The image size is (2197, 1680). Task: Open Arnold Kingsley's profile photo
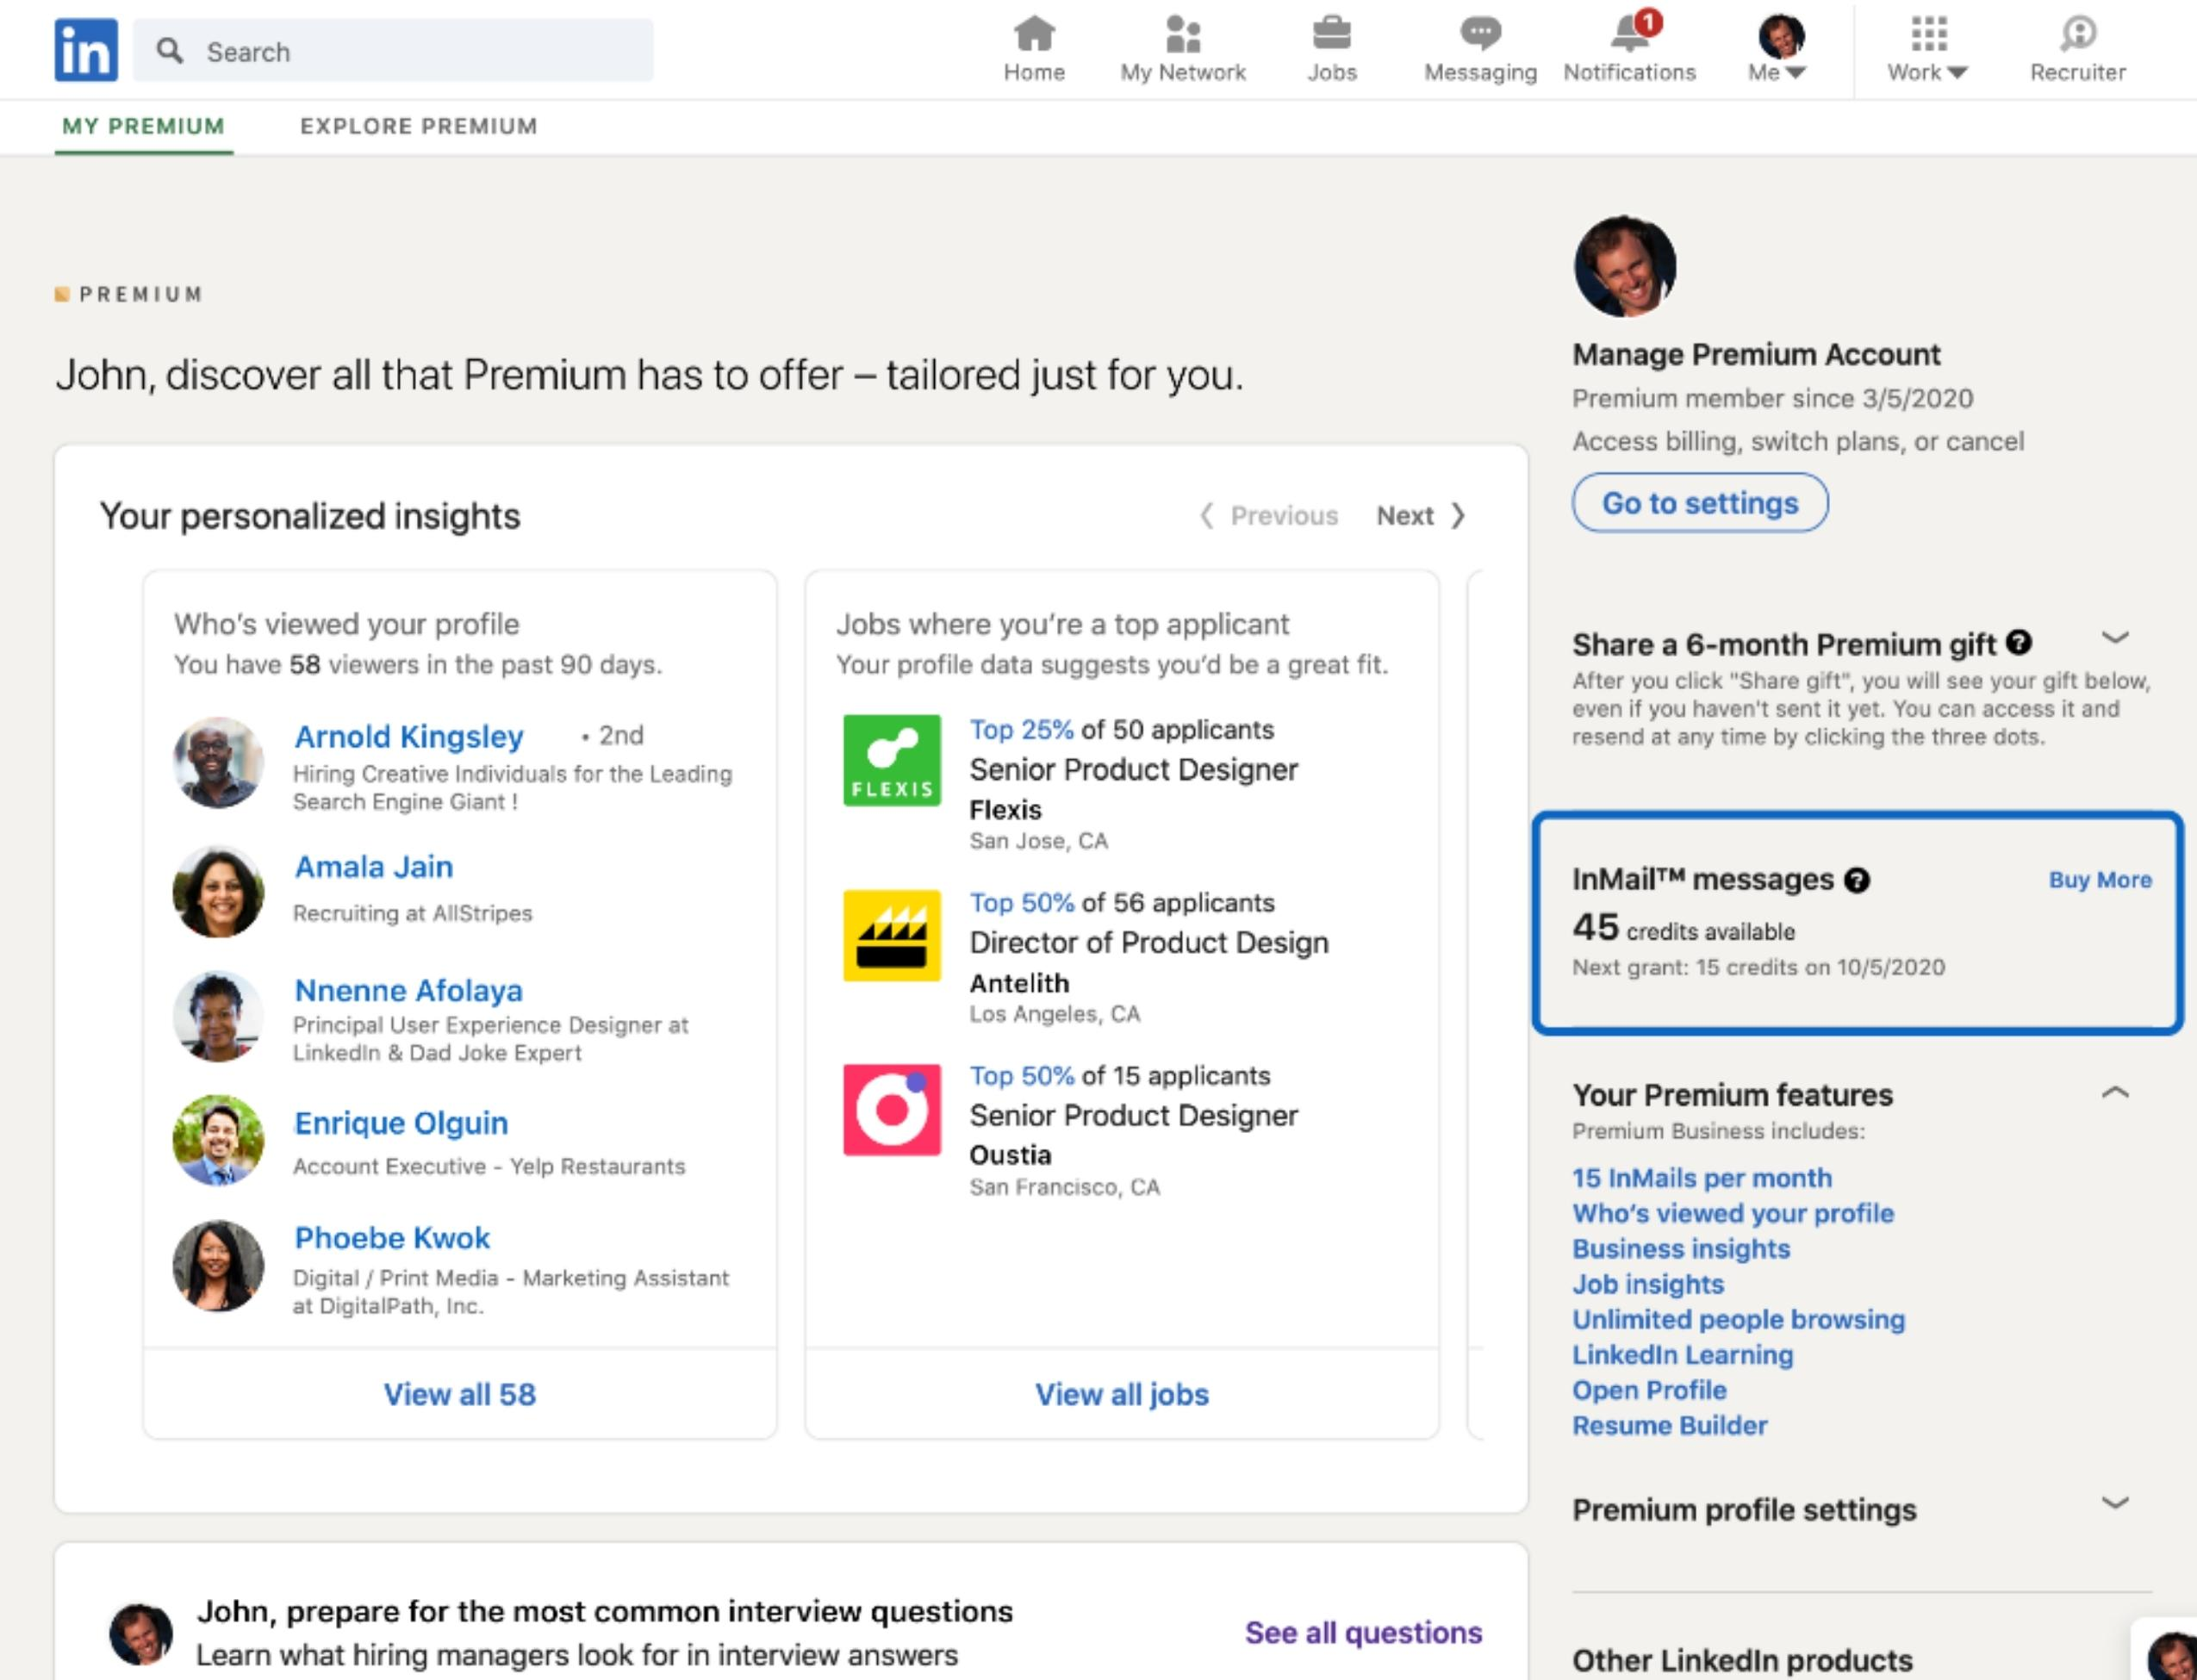218,762
